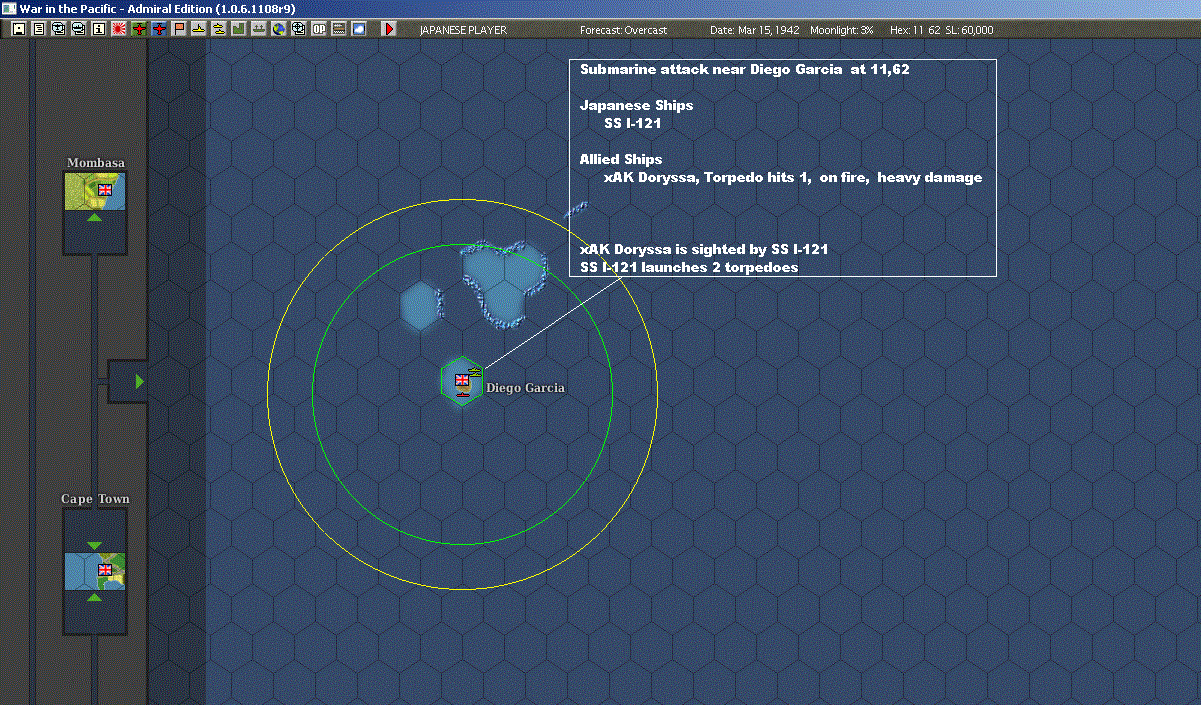Click the first toolbar icon with portrait silhouette
1201x705 pixels.
coord(18,29)
